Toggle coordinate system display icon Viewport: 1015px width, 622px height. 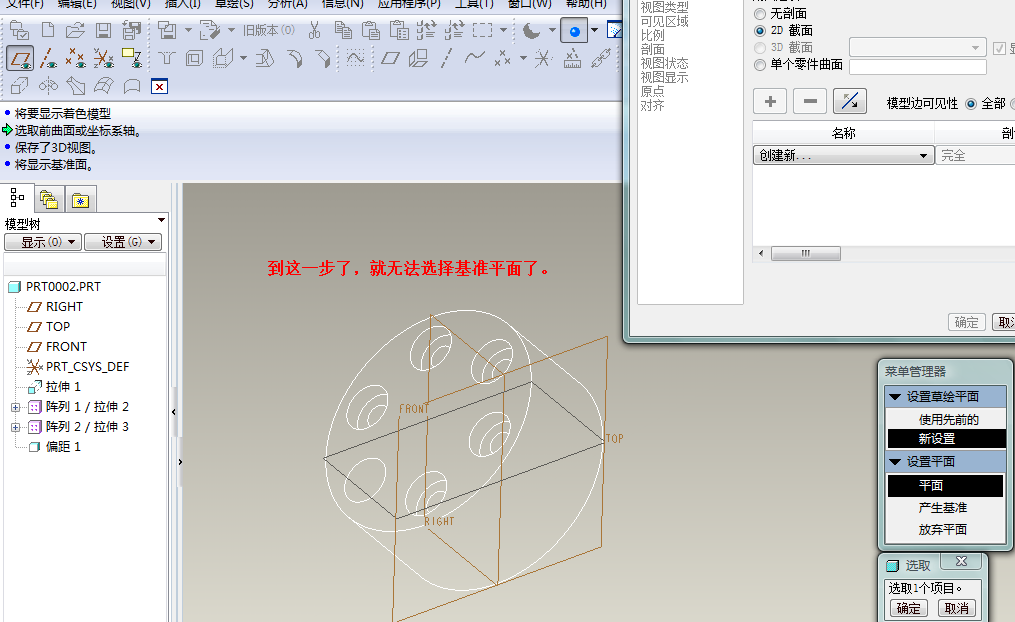[x=103, y=58]
